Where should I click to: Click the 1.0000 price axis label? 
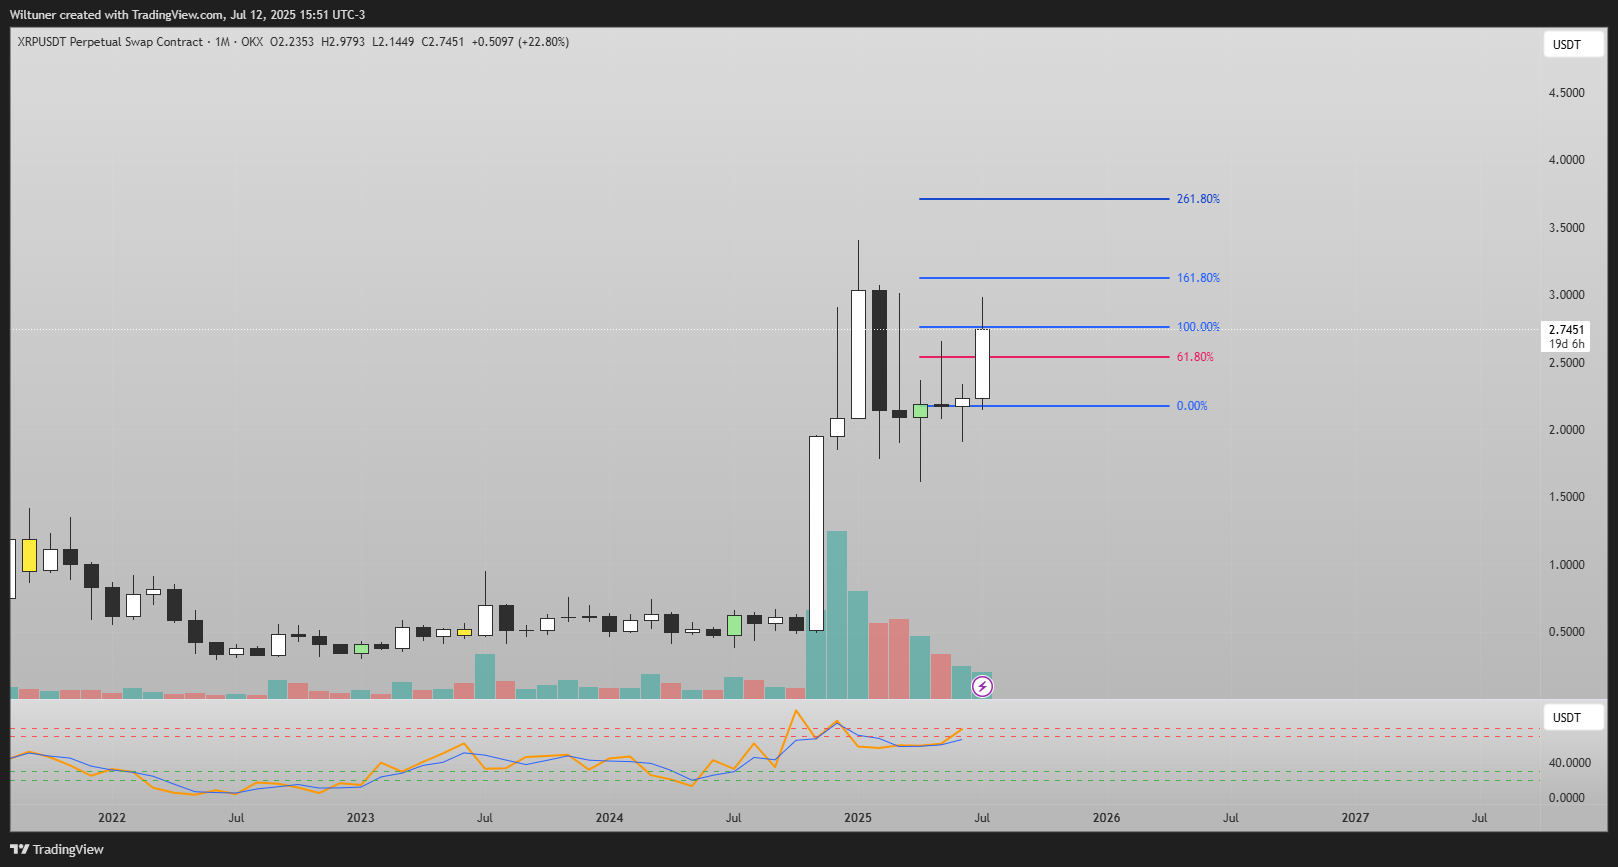(x=1566, y=565)
